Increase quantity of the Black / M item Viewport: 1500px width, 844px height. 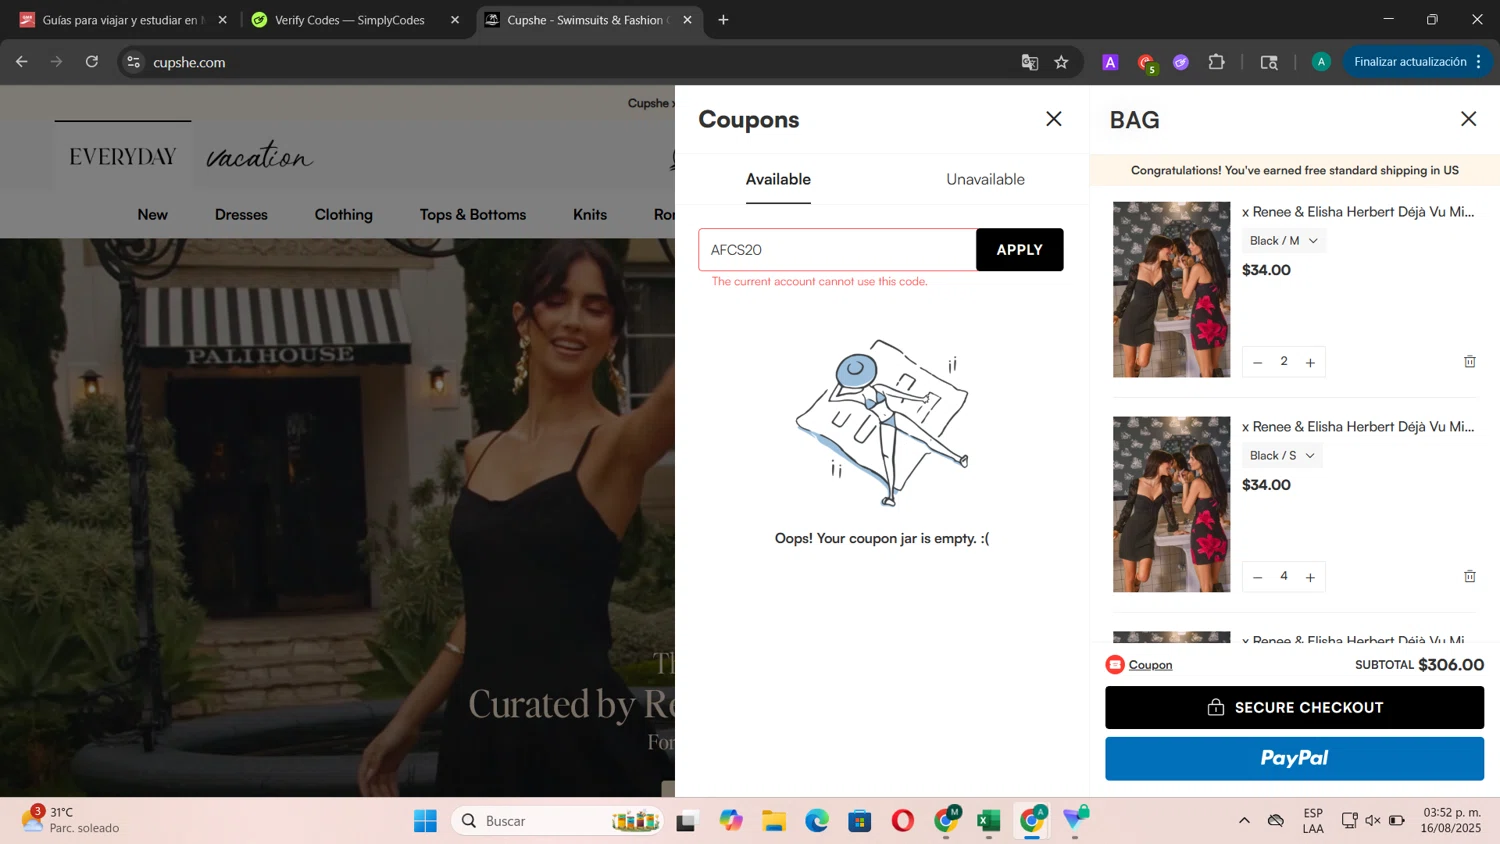1310,362
